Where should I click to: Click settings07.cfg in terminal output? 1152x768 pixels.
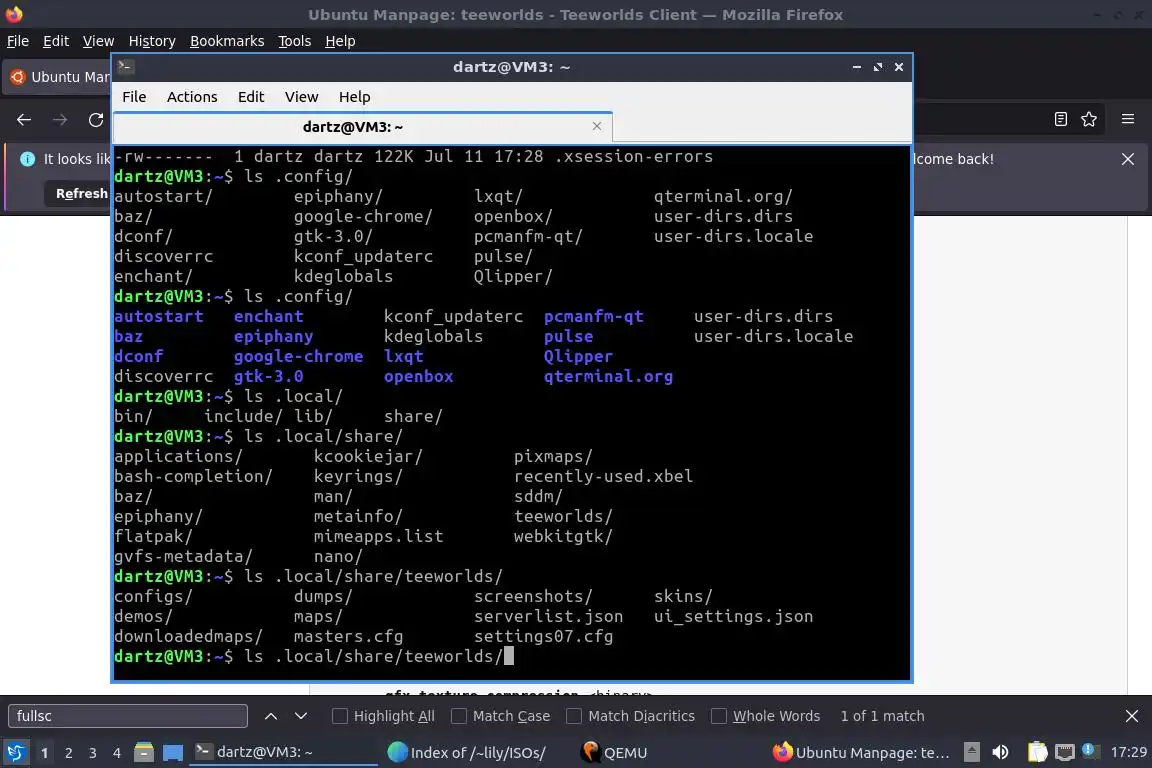tap(544, 636)
